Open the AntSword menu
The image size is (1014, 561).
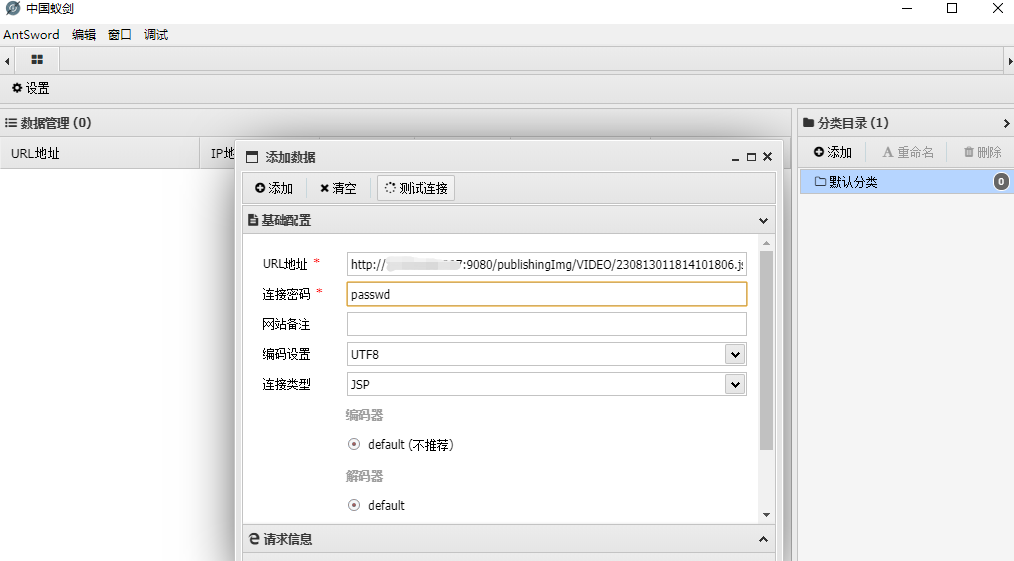pyautogui.click(x=31, y=34)
